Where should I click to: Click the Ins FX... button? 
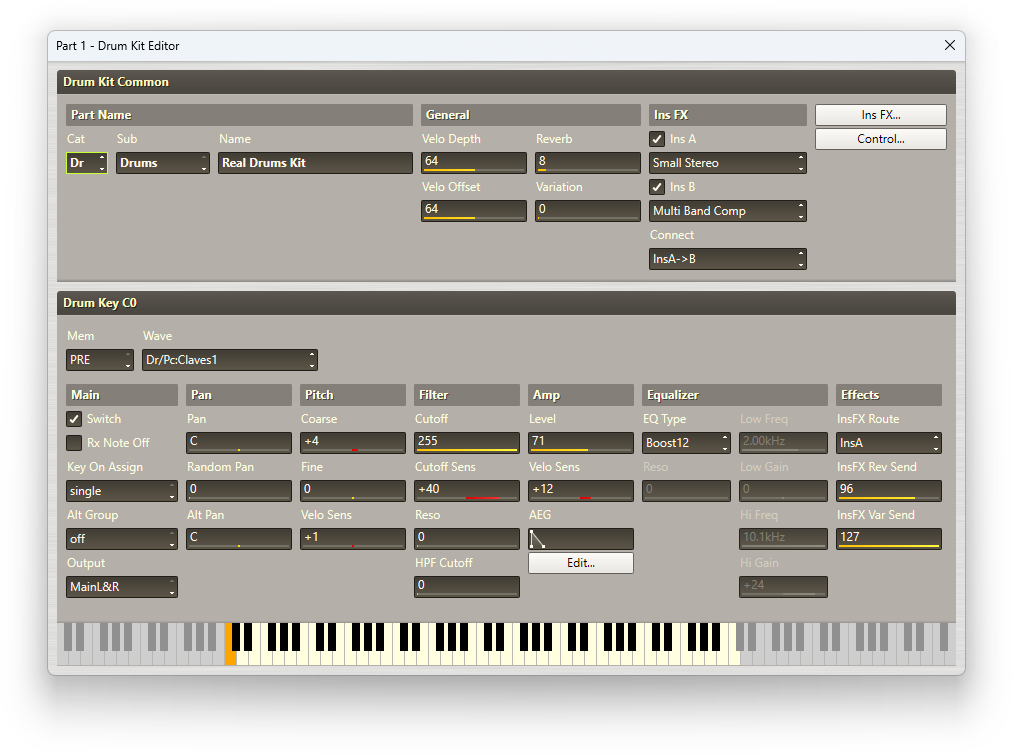(880, 115)
